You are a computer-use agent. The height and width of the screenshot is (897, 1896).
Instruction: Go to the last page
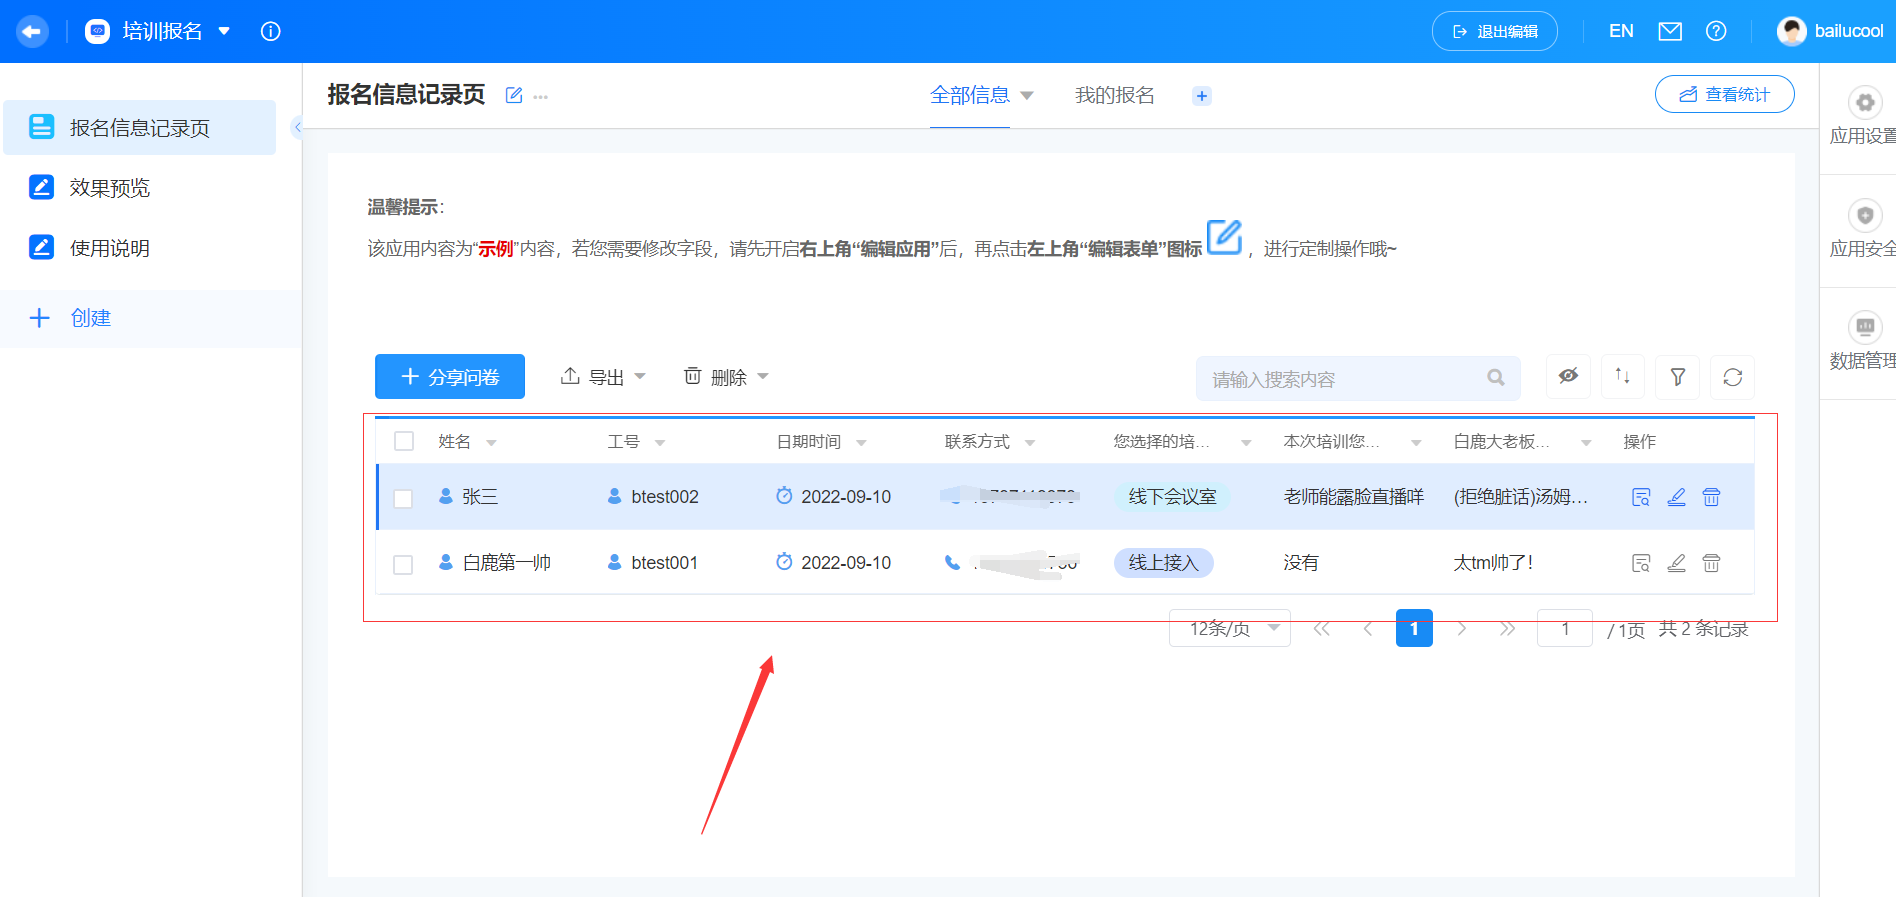[1508, 629]
